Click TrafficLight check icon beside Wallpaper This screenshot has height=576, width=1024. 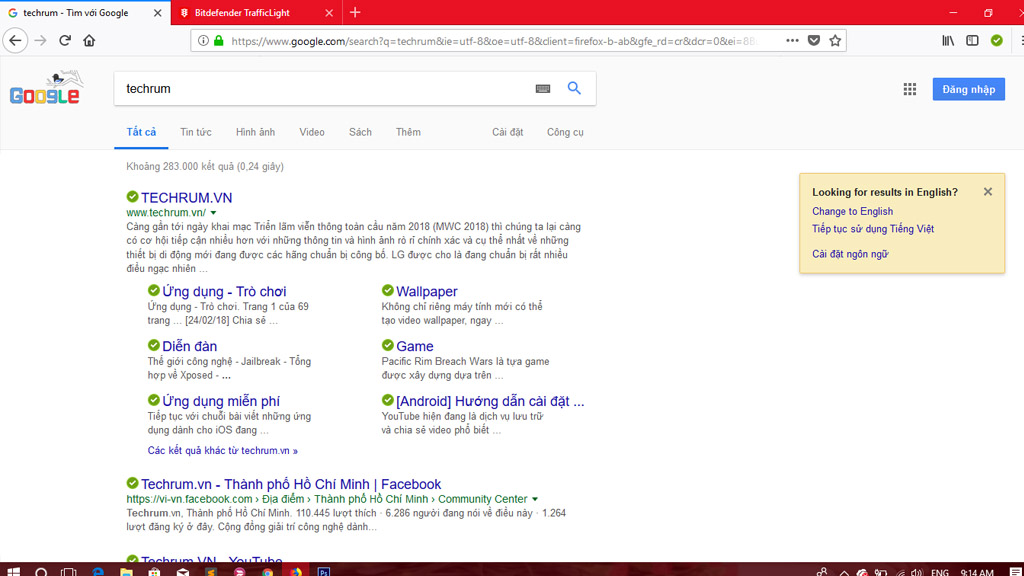(388, 290)
